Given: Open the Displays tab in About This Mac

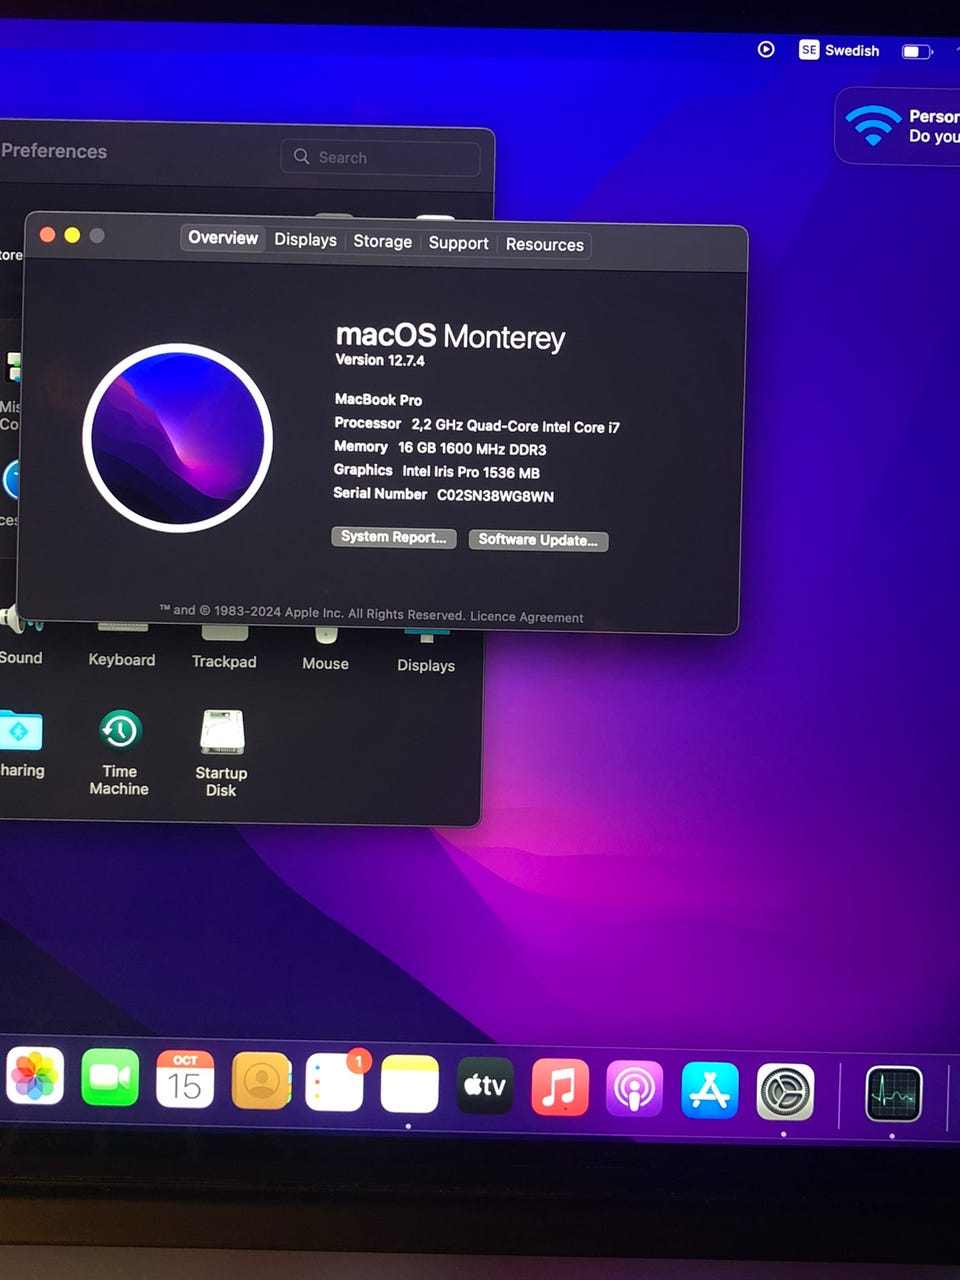Looking at the screenshot, I should [305, 240].
